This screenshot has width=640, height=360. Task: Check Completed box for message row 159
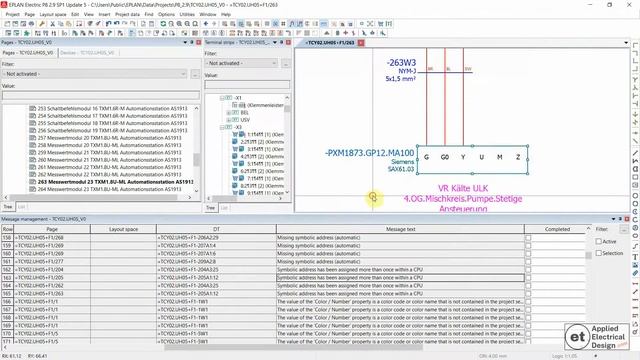coord(528,246)
